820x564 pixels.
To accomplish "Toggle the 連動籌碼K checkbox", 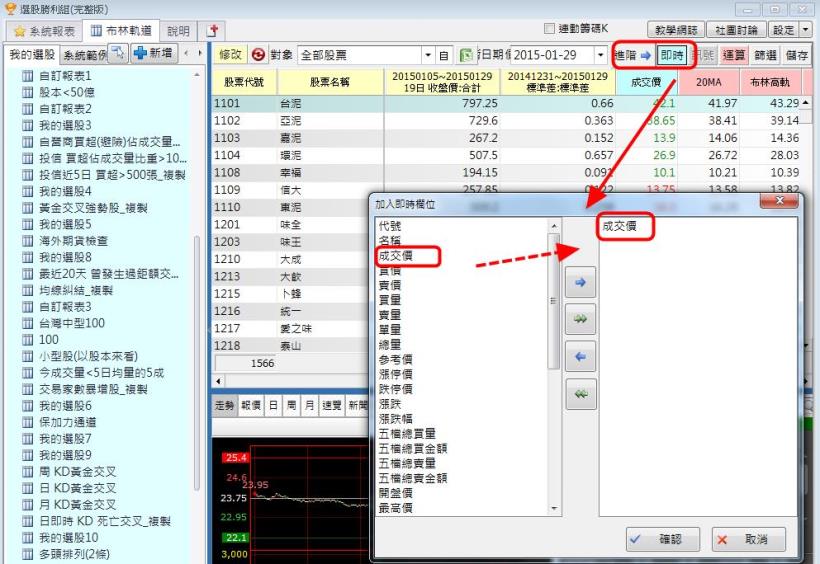I will click(549, 28).
